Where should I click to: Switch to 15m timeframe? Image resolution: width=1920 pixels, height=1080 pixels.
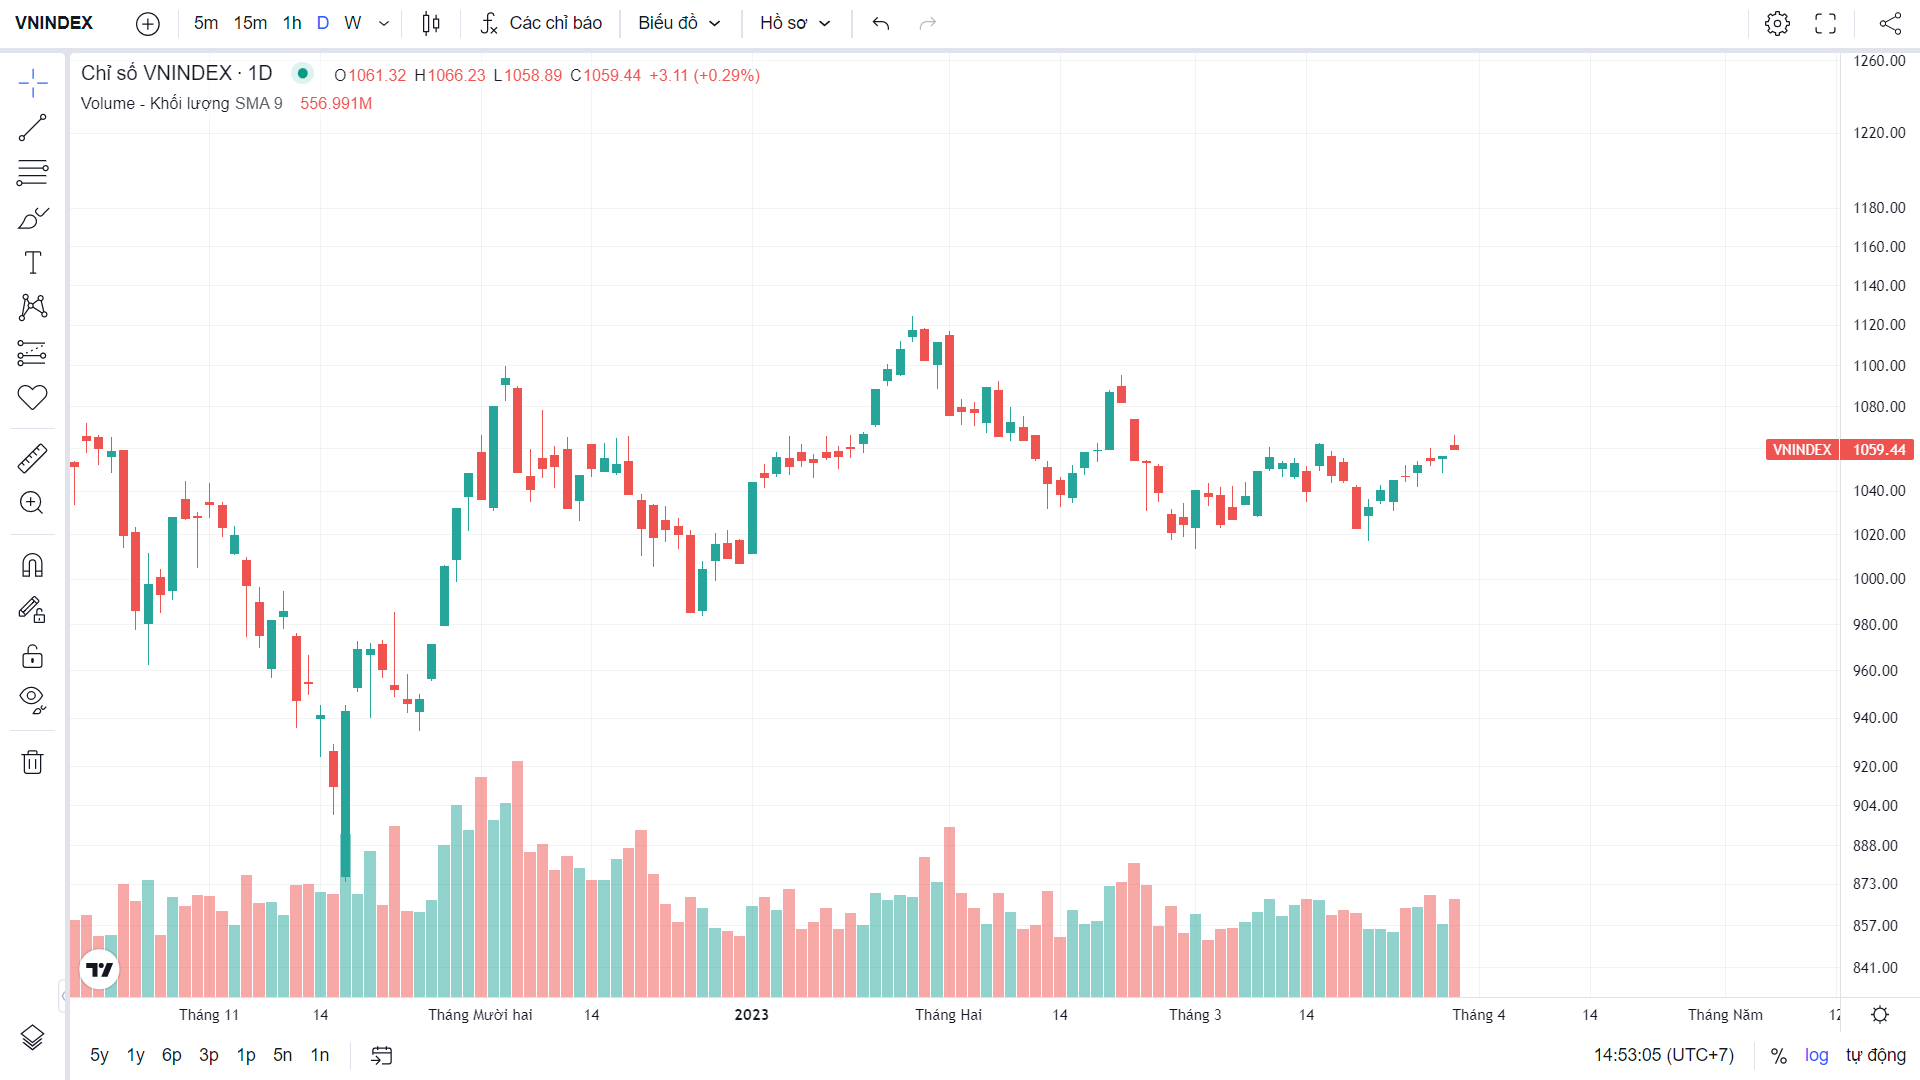coord(250,23)
